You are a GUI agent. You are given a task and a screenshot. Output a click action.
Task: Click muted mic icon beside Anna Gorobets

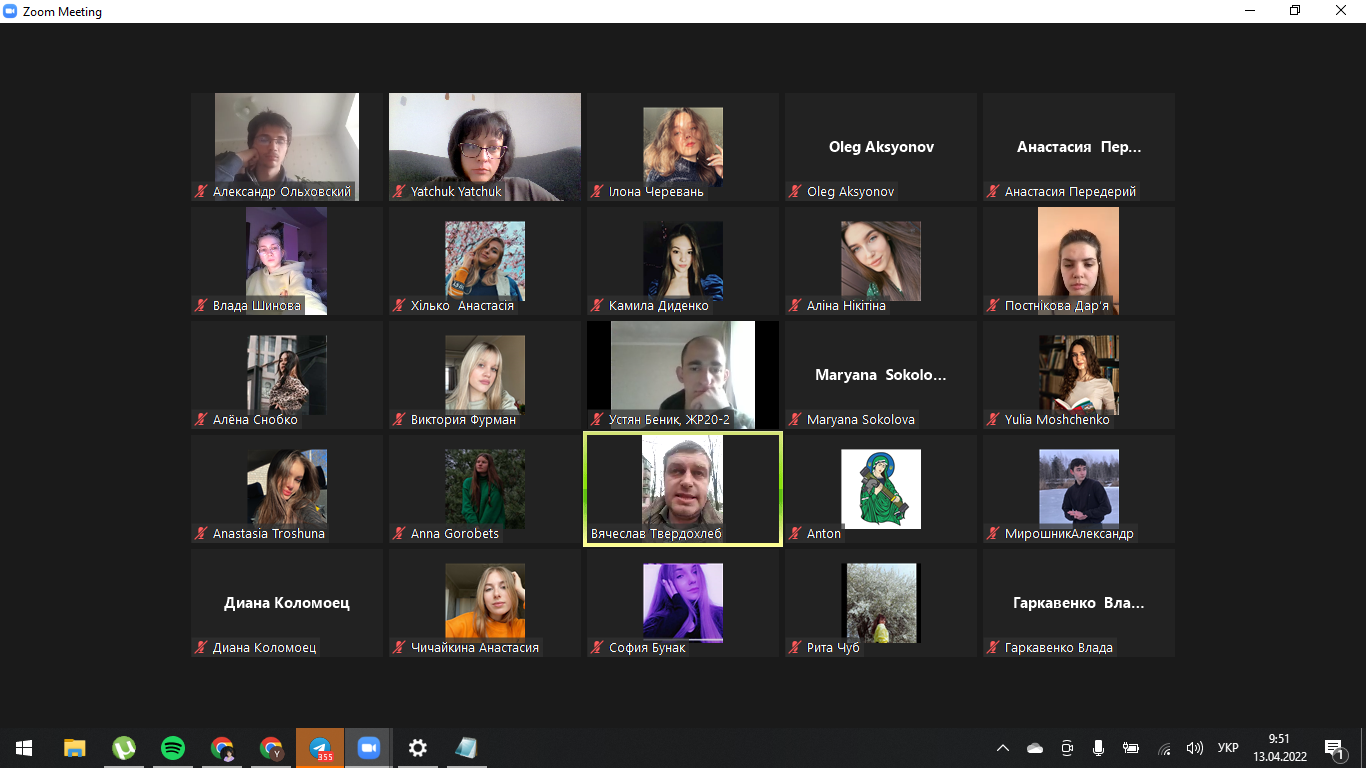click(x=399, y=533)
